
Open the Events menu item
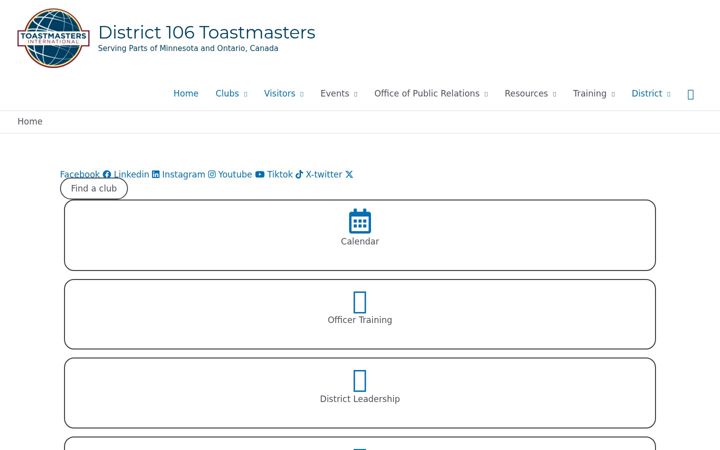[335, 93]
